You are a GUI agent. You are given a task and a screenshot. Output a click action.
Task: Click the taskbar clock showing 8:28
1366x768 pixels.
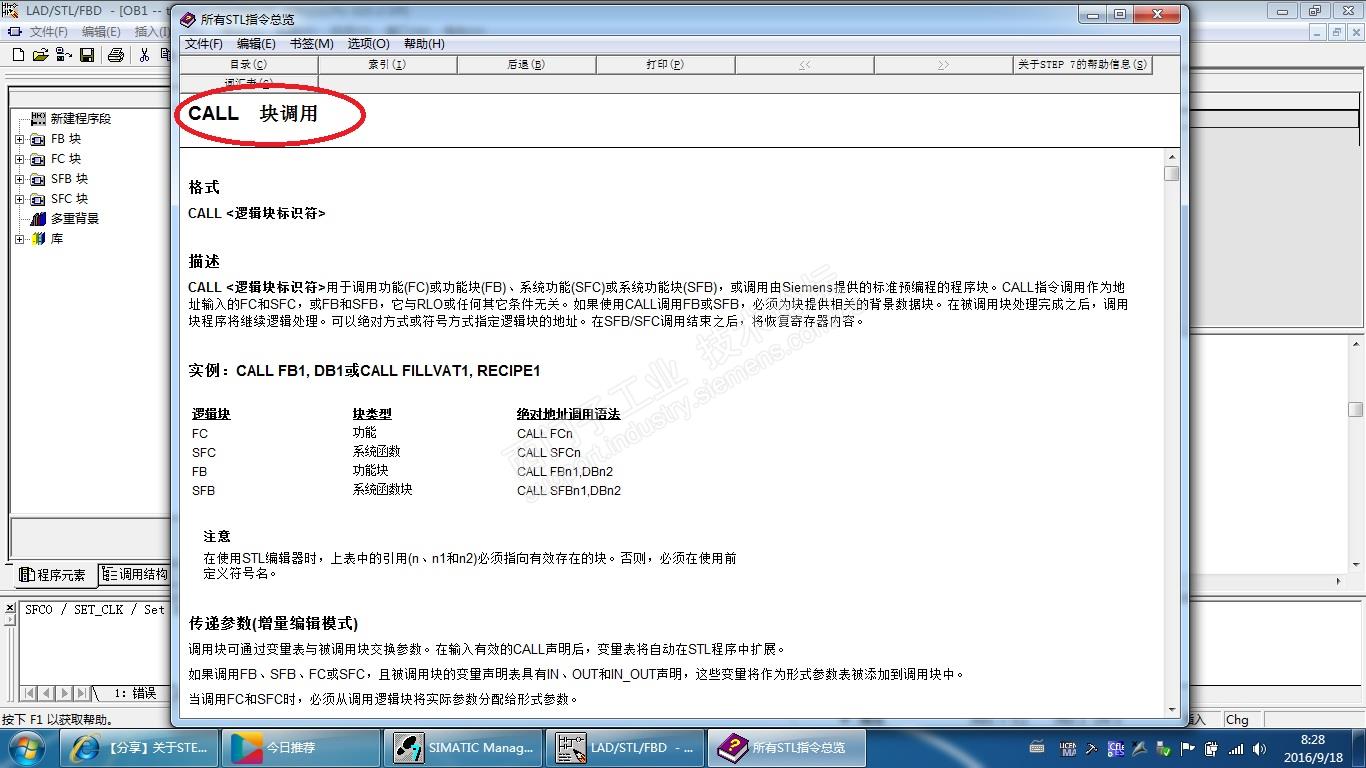coord(1313,748)
